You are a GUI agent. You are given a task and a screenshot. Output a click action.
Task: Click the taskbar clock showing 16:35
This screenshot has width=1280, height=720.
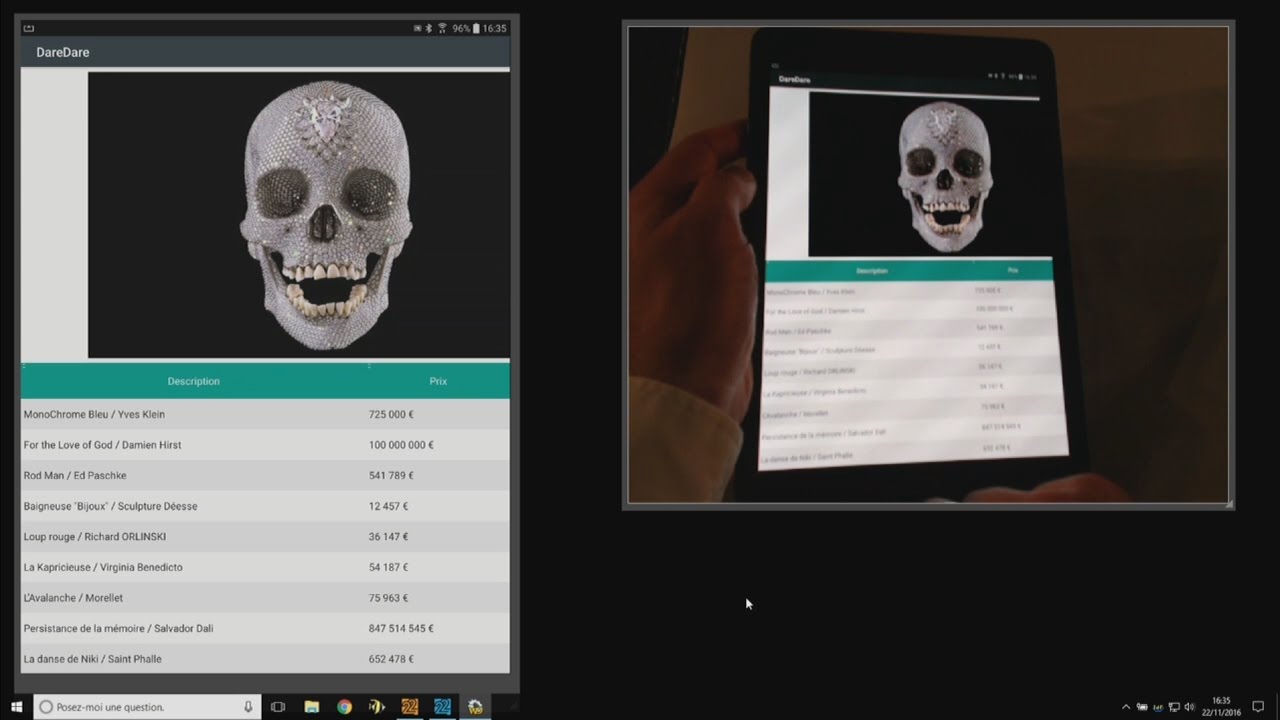(x=1221, y=707)
